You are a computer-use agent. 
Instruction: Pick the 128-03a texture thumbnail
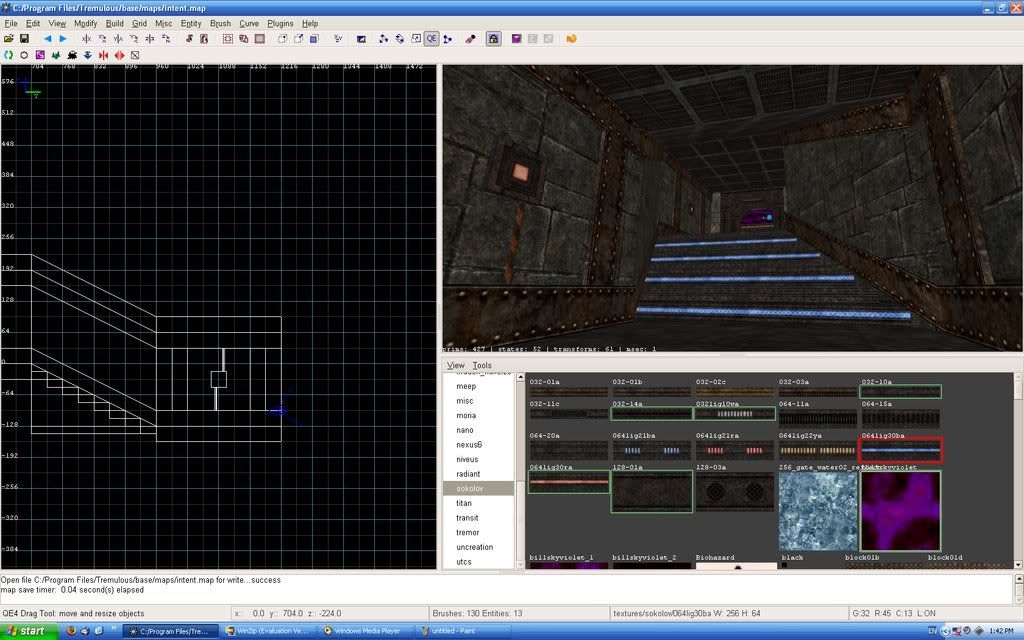coord(735,491)
